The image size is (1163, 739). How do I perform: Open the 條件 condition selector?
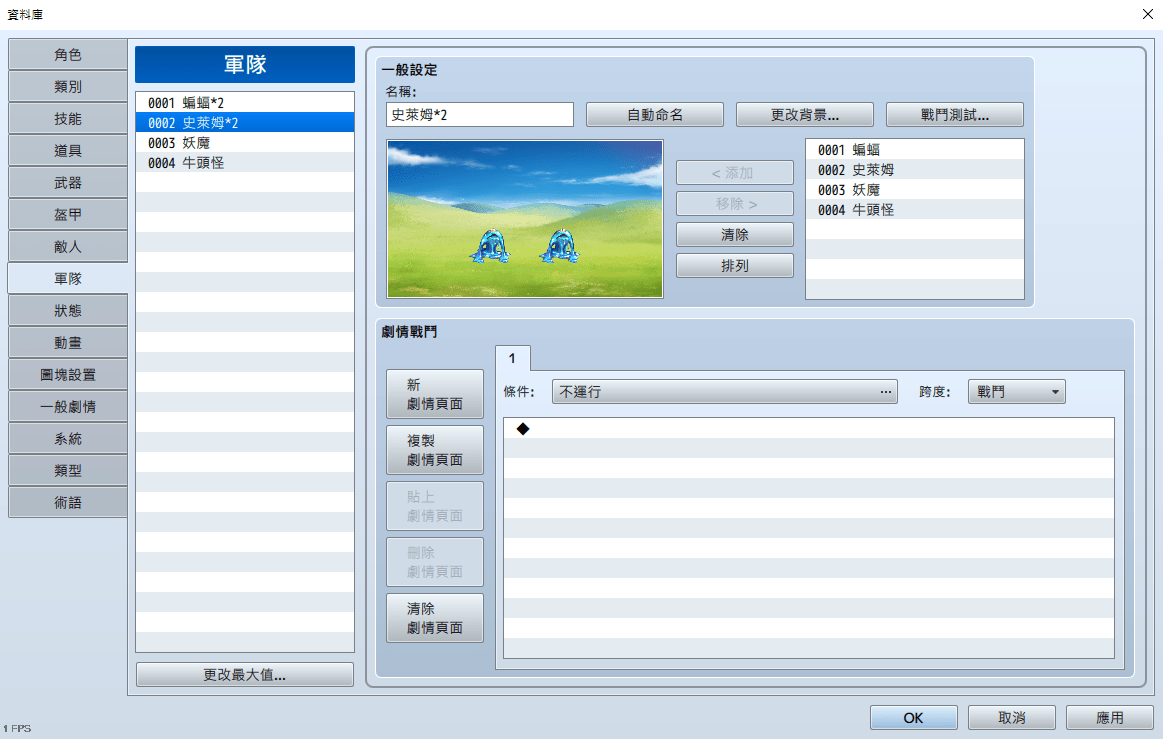(724, 392)
